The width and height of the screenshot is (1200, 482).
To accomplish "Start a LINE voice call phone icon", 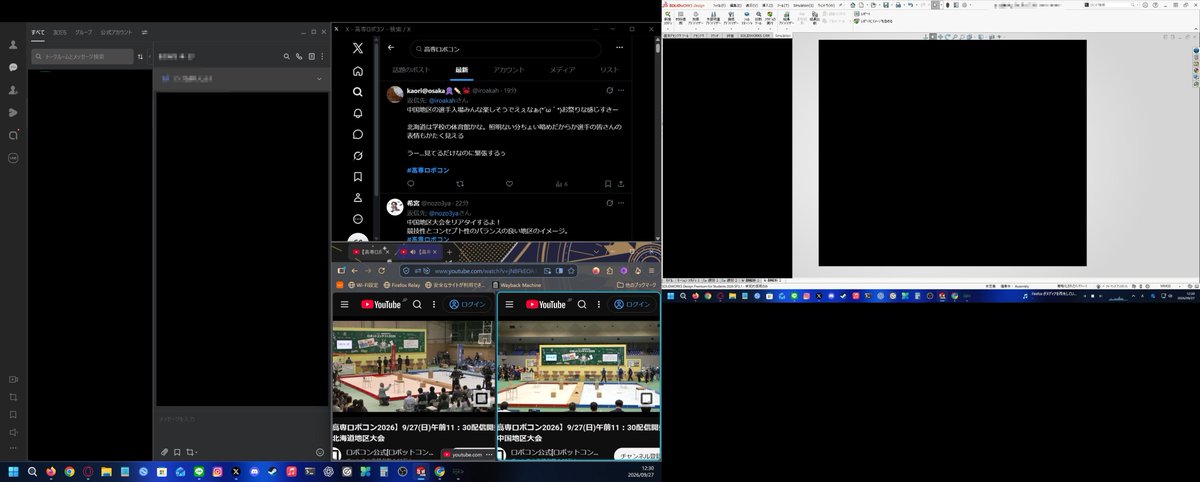I will click(x=299, y=56).
